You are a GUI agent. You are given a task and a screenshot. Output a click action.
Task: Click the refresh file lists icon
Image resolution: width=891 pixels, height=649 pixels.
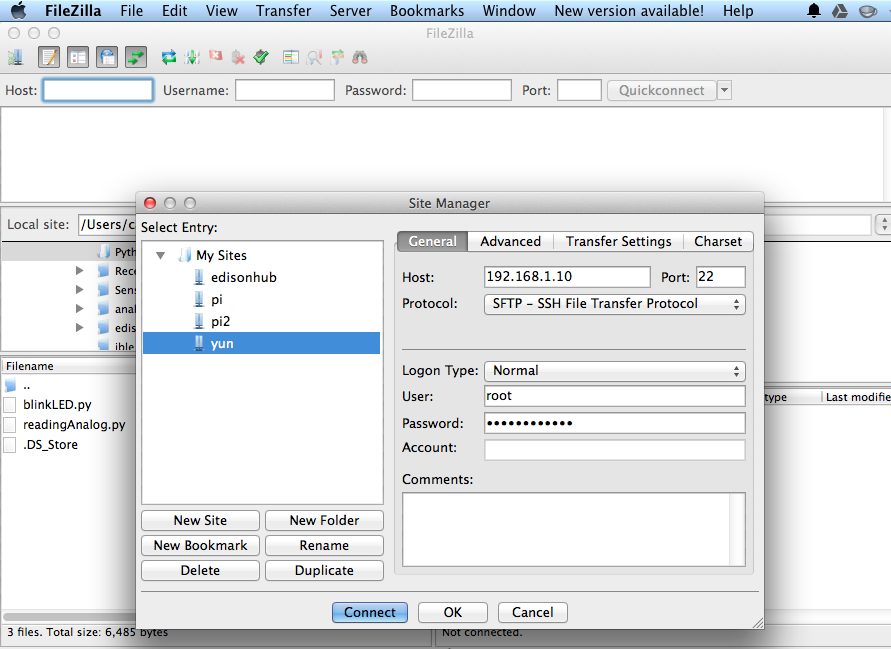click(169, 57)
